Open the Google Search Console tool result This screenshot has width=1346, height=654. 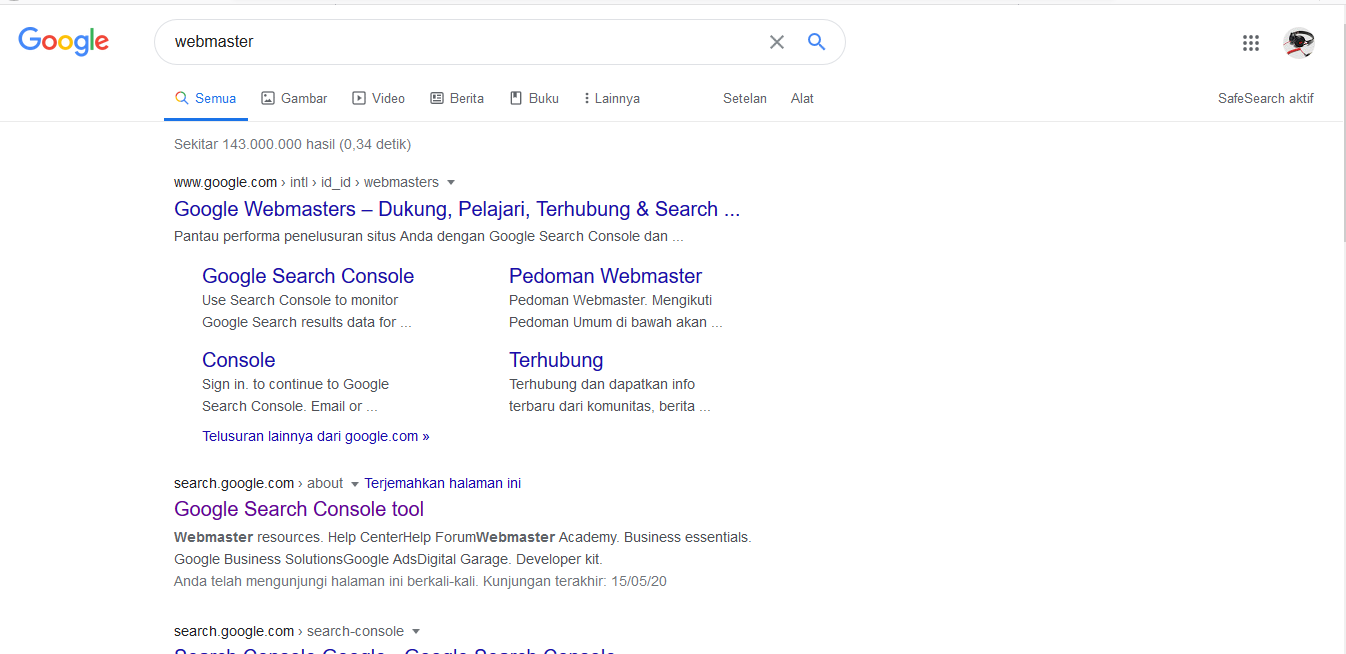click(x=298, y=509)
